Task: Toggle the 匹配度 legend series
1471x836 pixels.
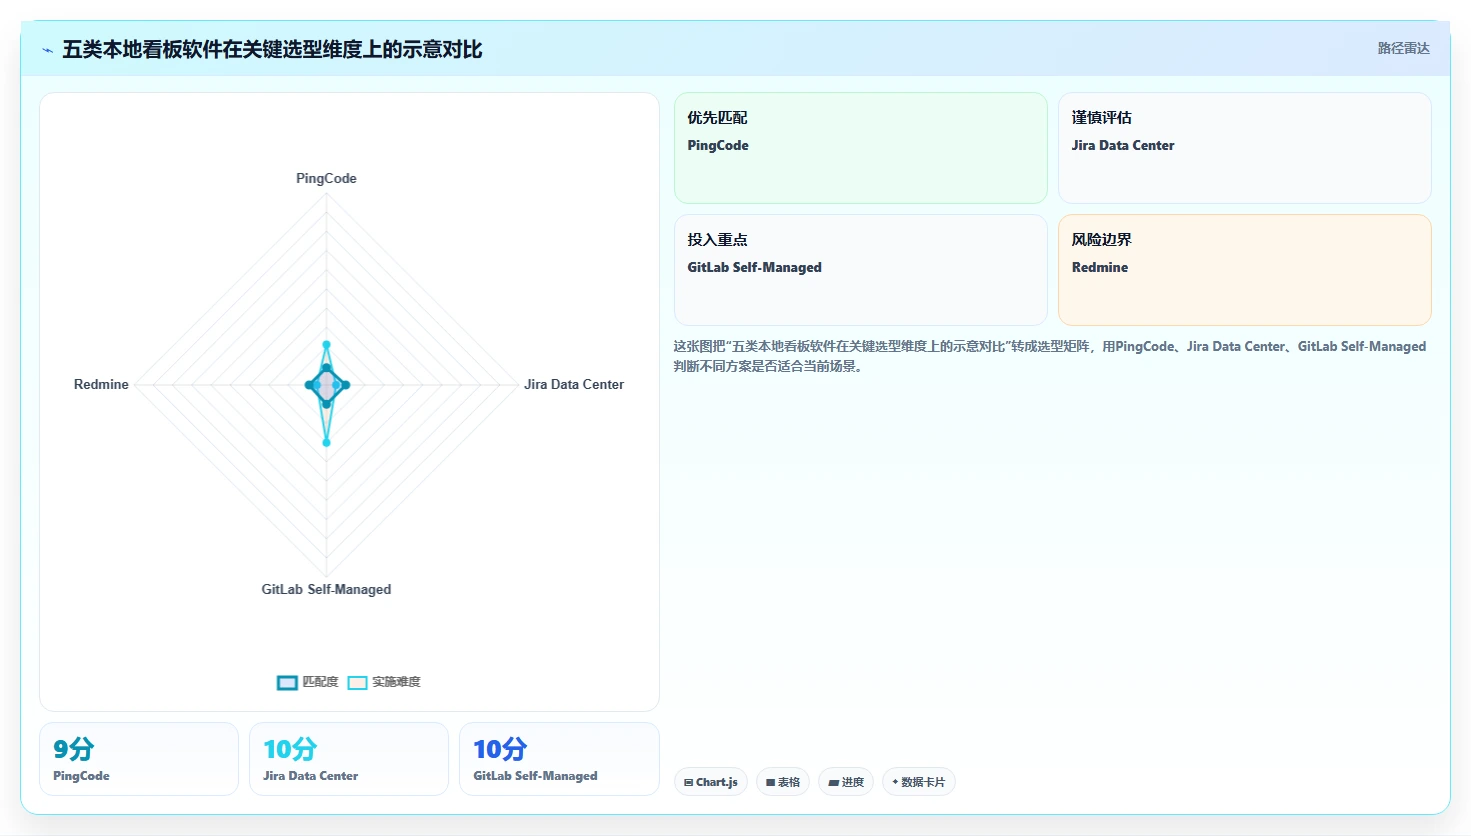Action: point(307,682)
